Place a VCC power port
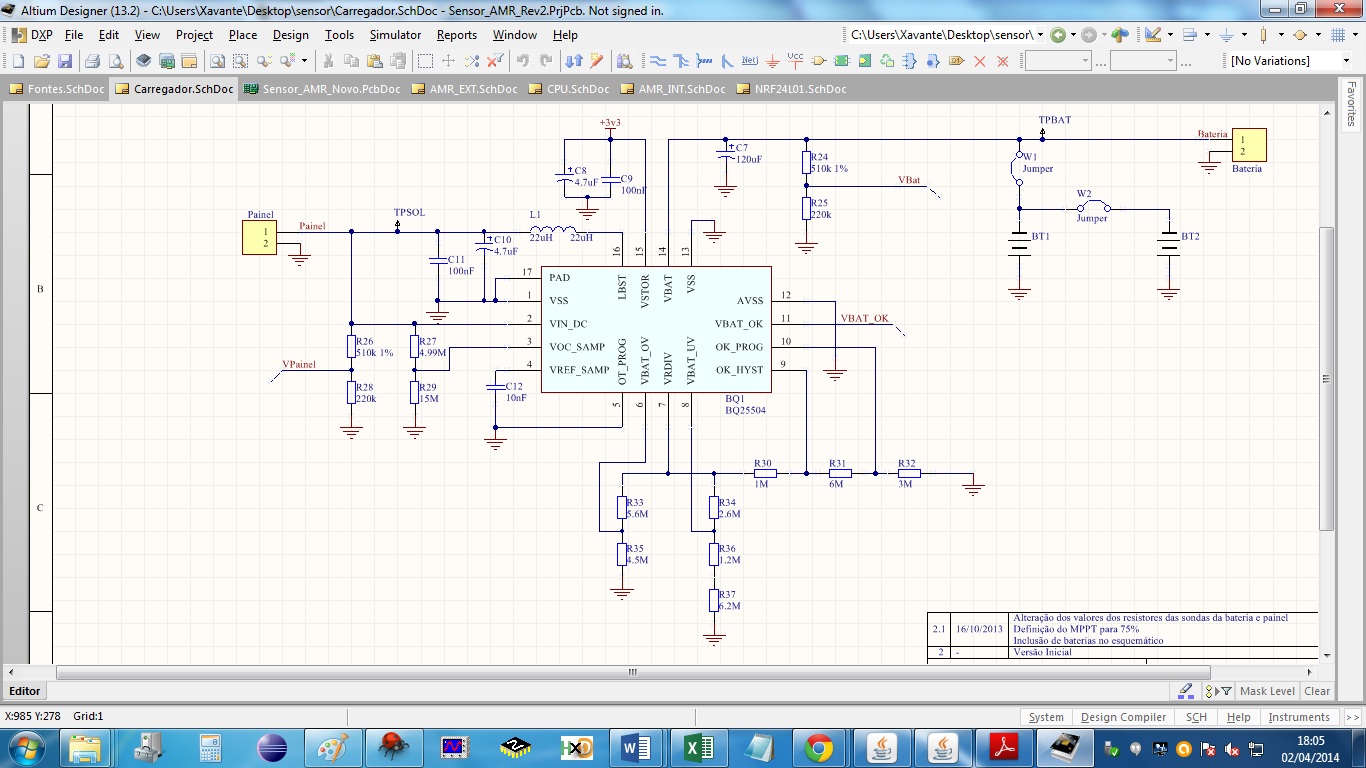Image resolution: width=1366 pixels, height=768 pixels. coord(795,60)
